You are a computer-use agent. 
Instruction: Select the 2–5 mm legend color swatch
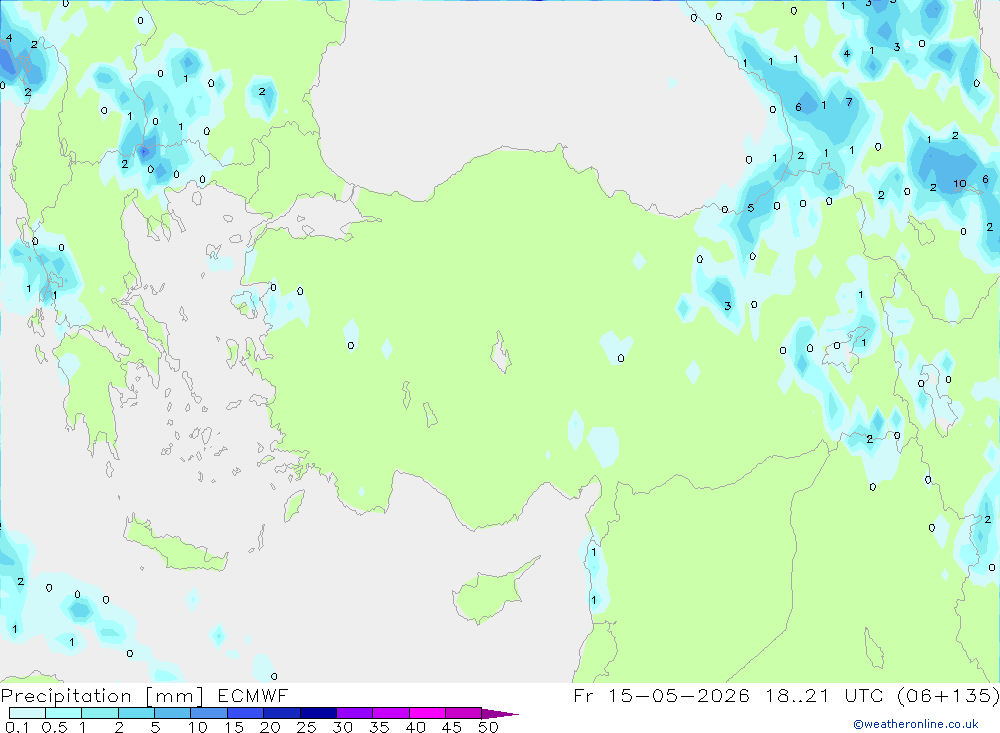pos(136,713)
